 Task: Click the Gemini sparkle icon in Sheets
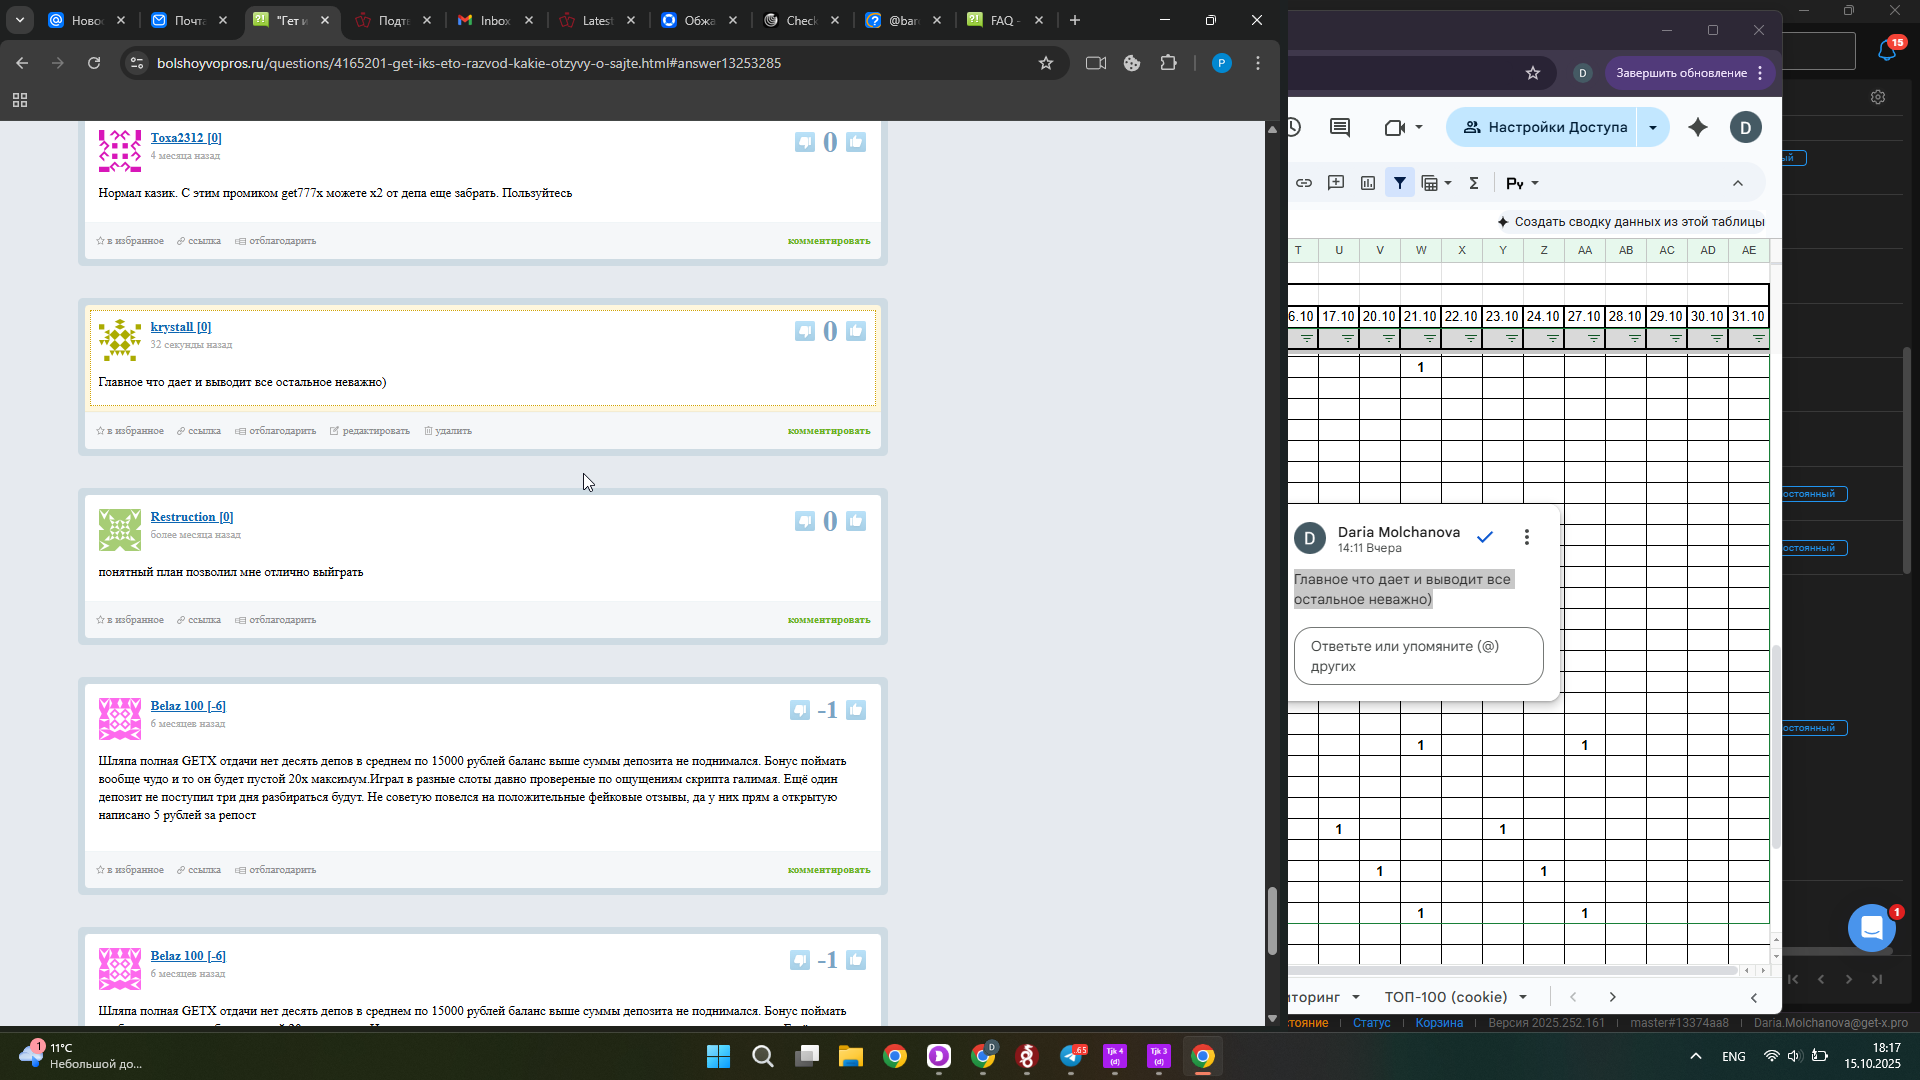(x=1698, y=127)
